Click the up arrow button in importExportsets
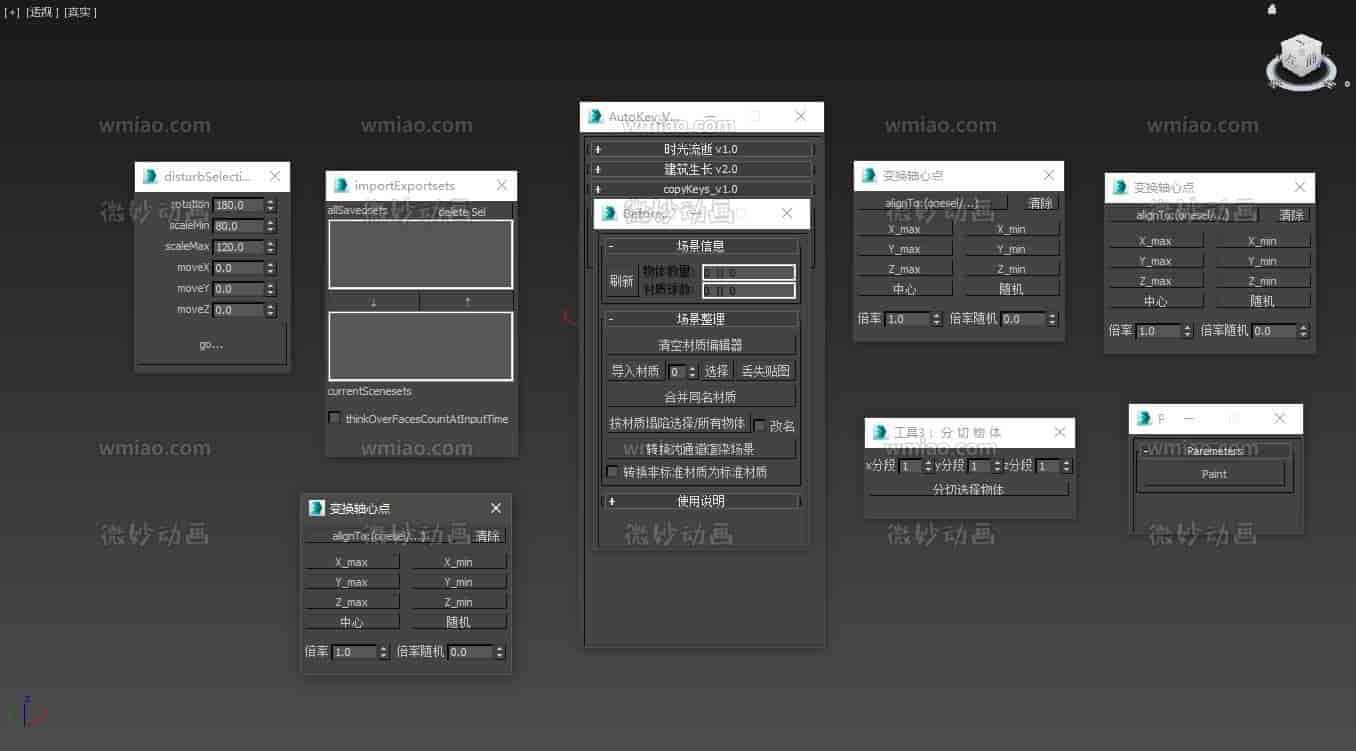Viewport: 1356px width, 751px height. pos(466,302)
